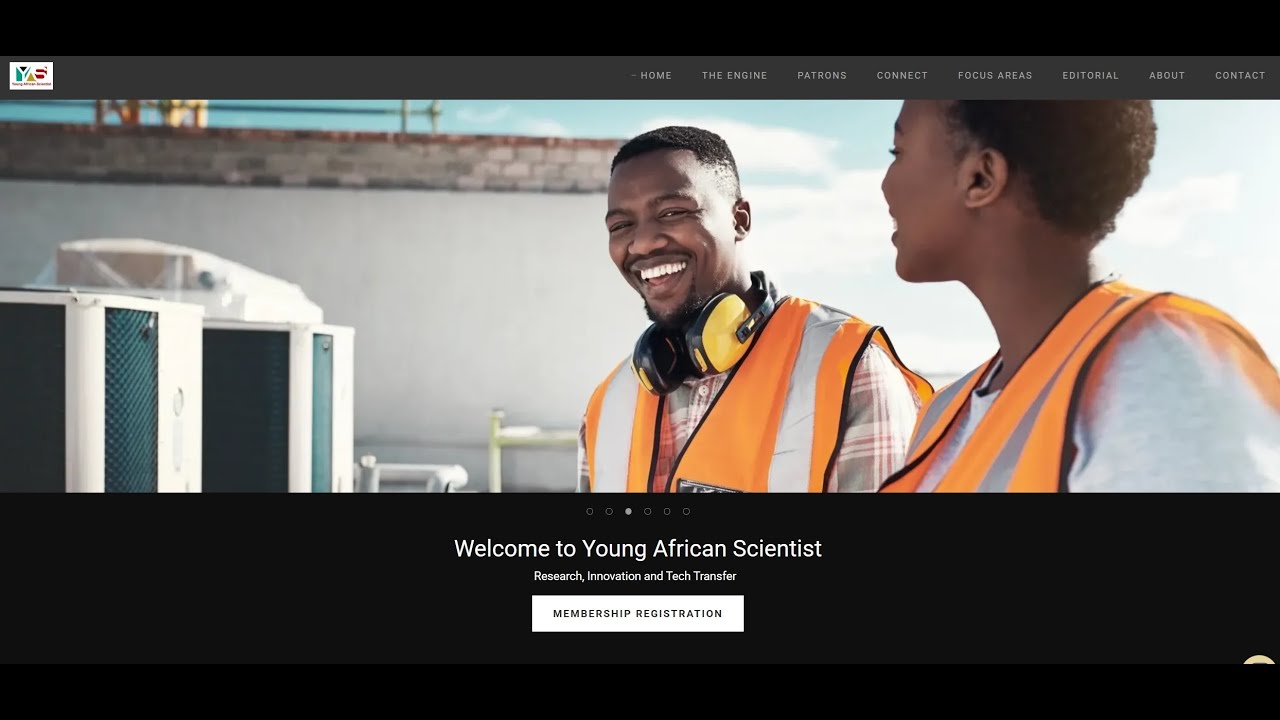Click the Welcome to Young African Scientist heading
The width and height of the screenshot is (1280, 720).
(638, 548)
